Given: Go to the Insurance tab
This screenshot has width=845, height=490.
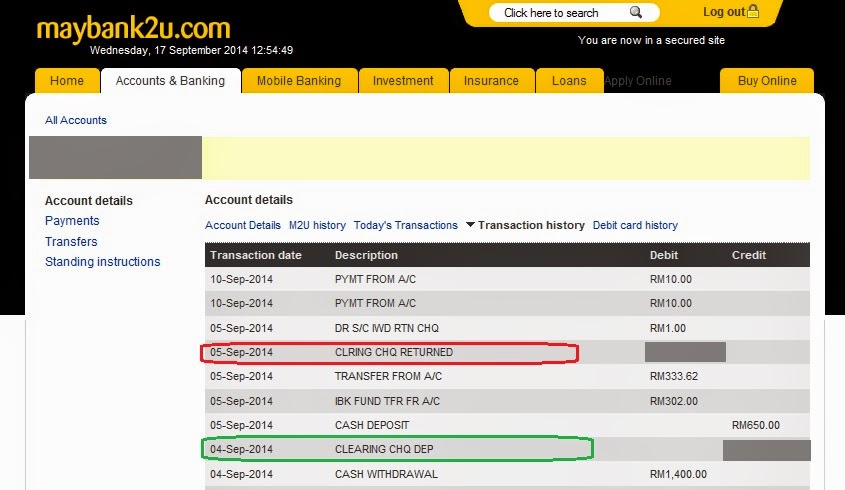Looking at the screenshot, I should click(491, 81).
